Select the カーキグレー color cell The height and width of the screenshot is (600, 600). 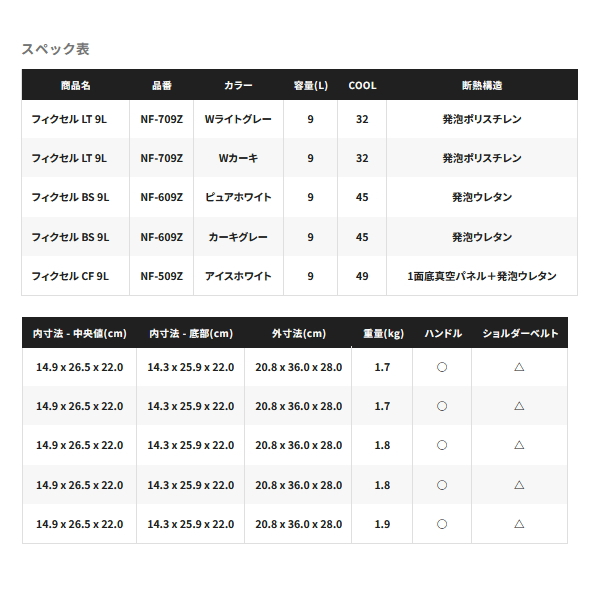click(238, 237)
